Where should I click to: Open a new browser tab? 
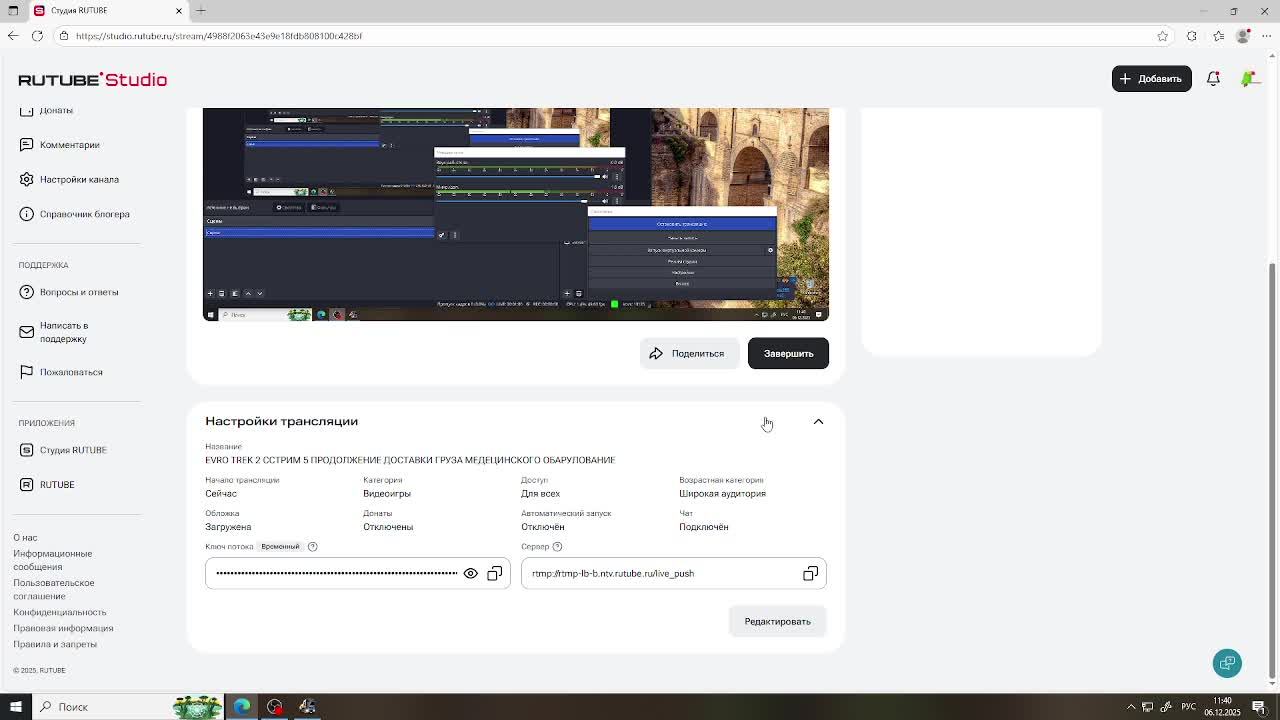click(x=201, y=10)
